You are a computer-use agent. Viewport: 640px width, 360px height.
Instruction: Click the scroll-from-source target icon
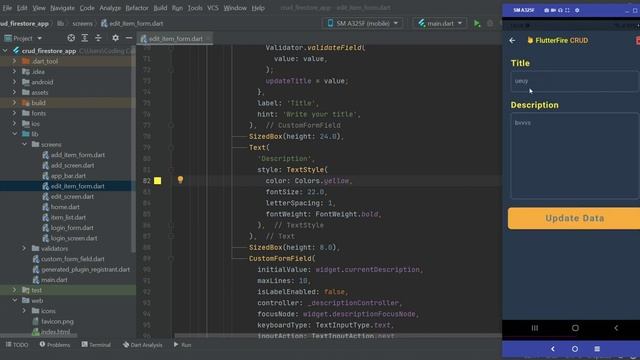(x=71, y=38)
